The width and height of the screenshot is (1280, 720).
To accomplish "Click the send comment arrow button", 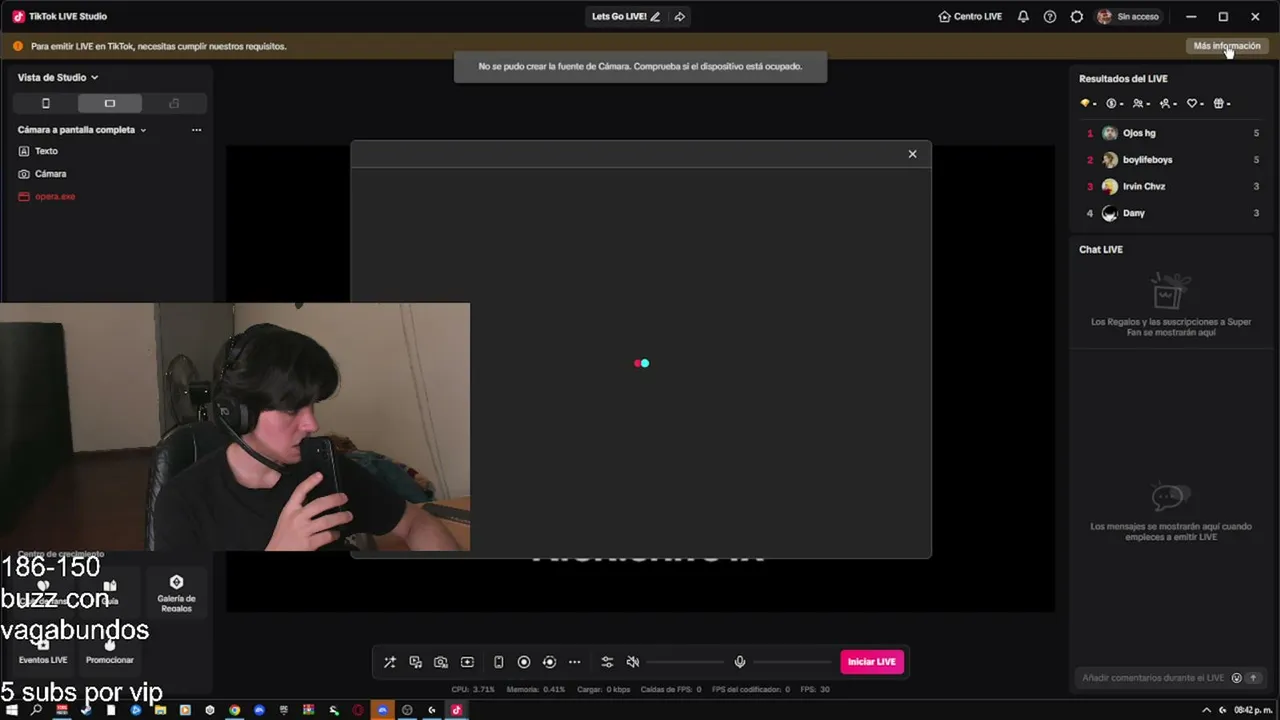I will 1253,678.
